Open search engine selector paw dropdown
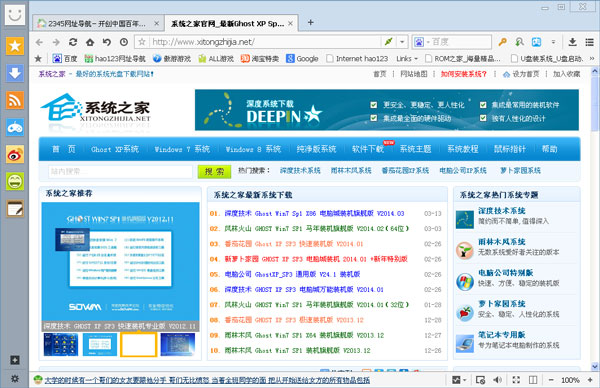 click(x=421, y=42)
